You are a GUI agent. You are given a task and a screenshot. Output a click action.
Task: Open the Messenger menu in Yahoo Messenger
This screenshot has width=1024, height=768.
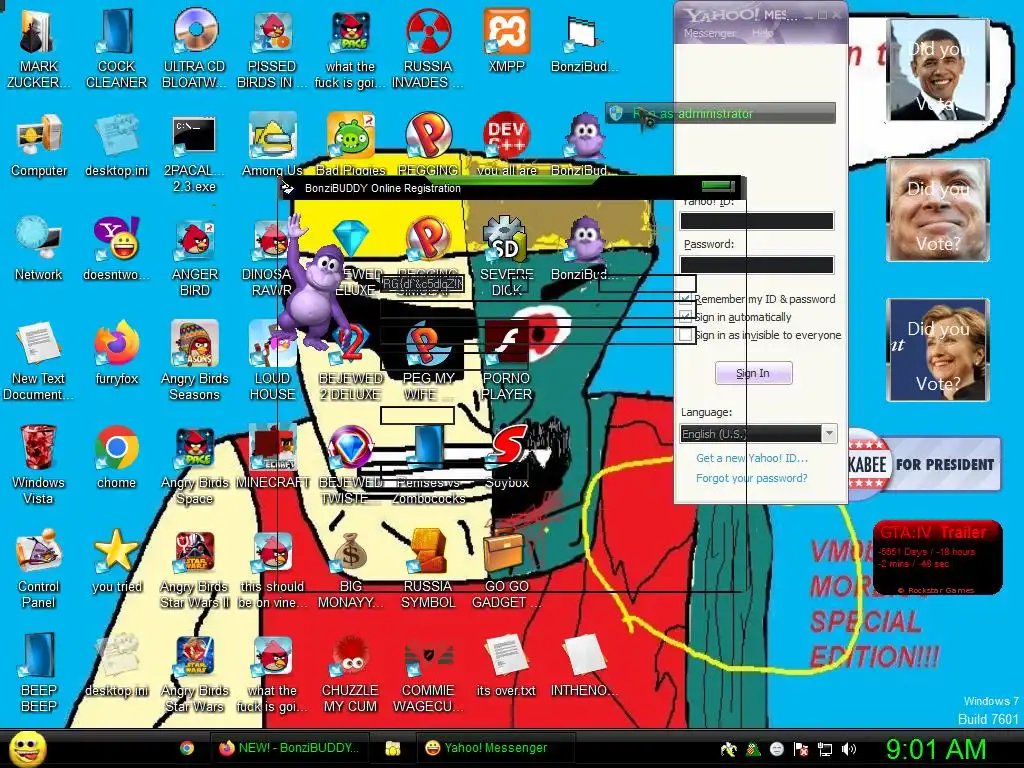tap(709, 33)
